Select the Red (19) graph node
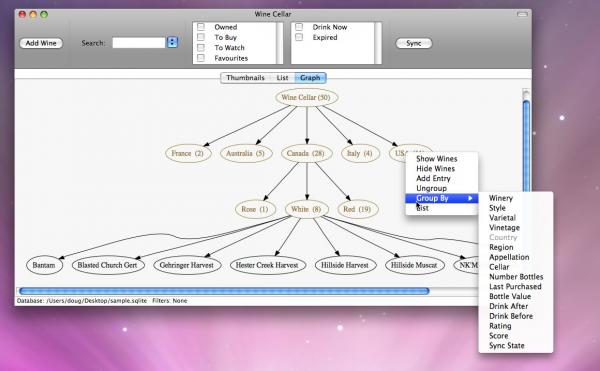The width and height of the screenshot is (600, 371). click(x=357, y=209)
